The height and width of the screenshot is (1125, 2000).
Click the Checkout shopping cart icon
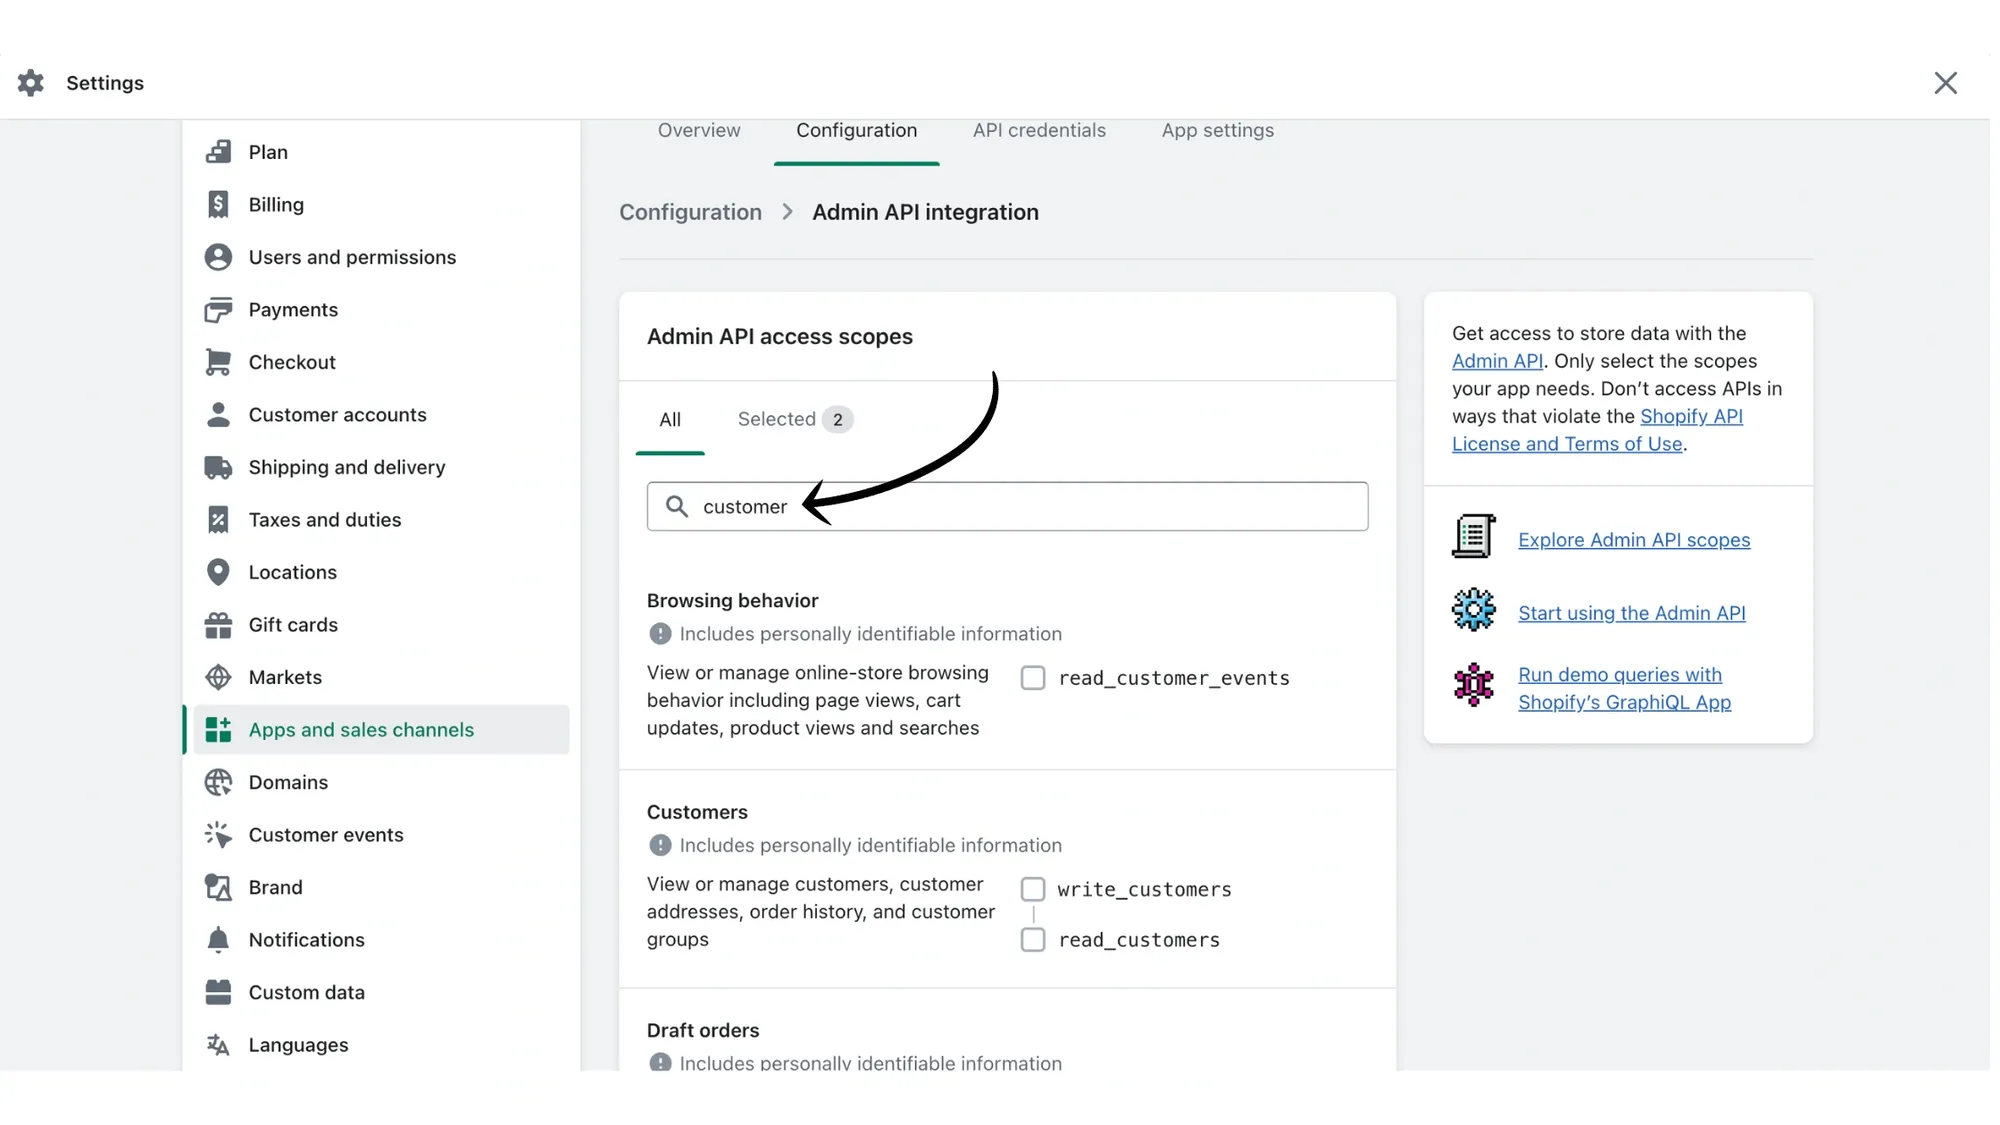(x=218, y=361)
